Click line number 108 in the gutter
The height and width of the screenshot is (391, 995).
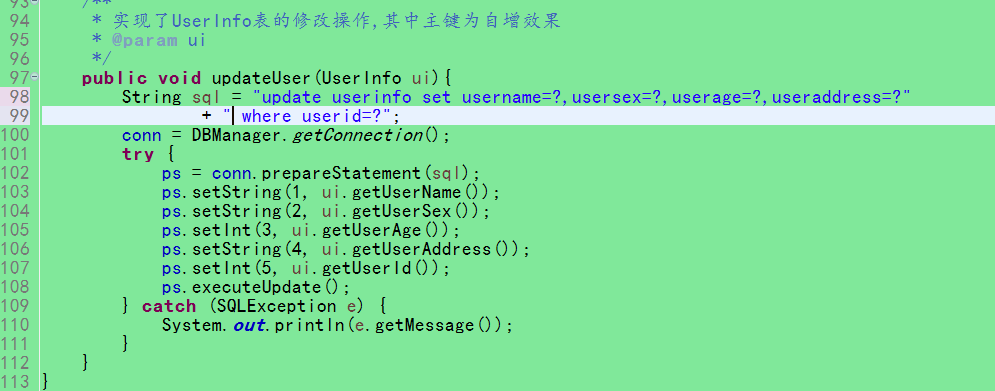tap(15, 287)
